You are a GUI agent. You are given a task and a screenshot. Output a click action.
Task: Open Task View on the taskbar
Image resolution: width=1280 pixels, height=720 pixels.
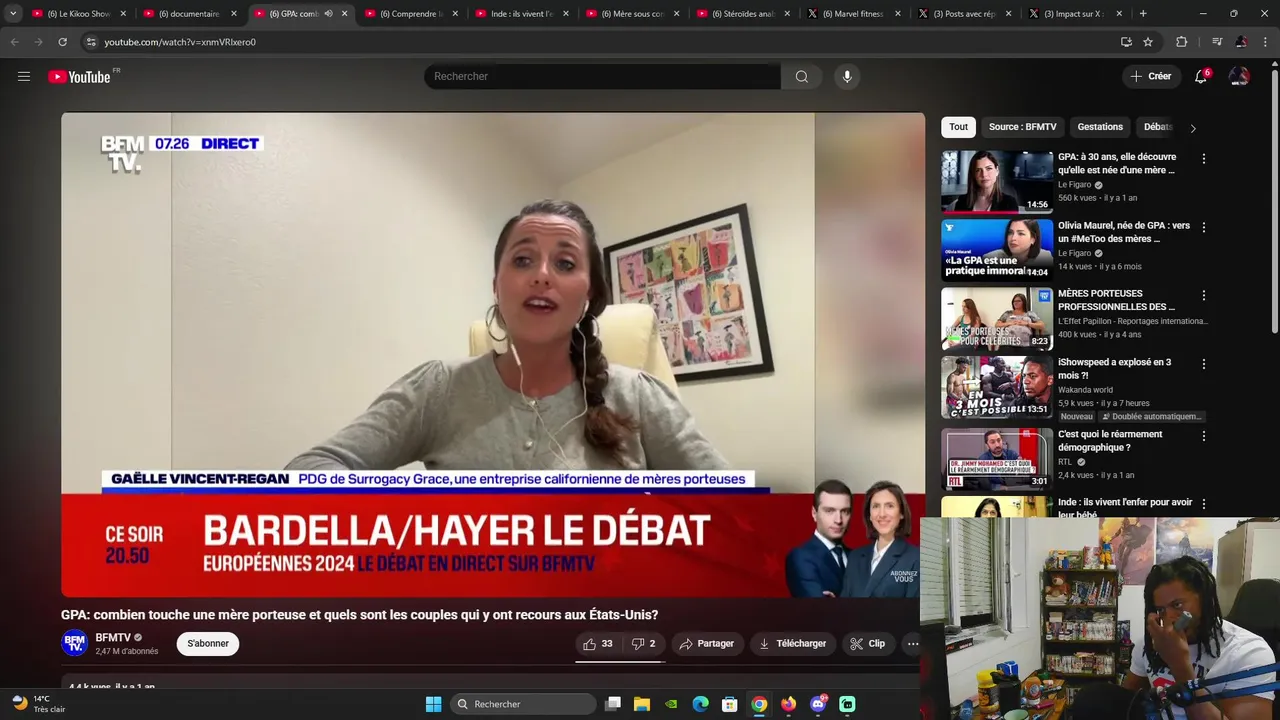(613, 704)
